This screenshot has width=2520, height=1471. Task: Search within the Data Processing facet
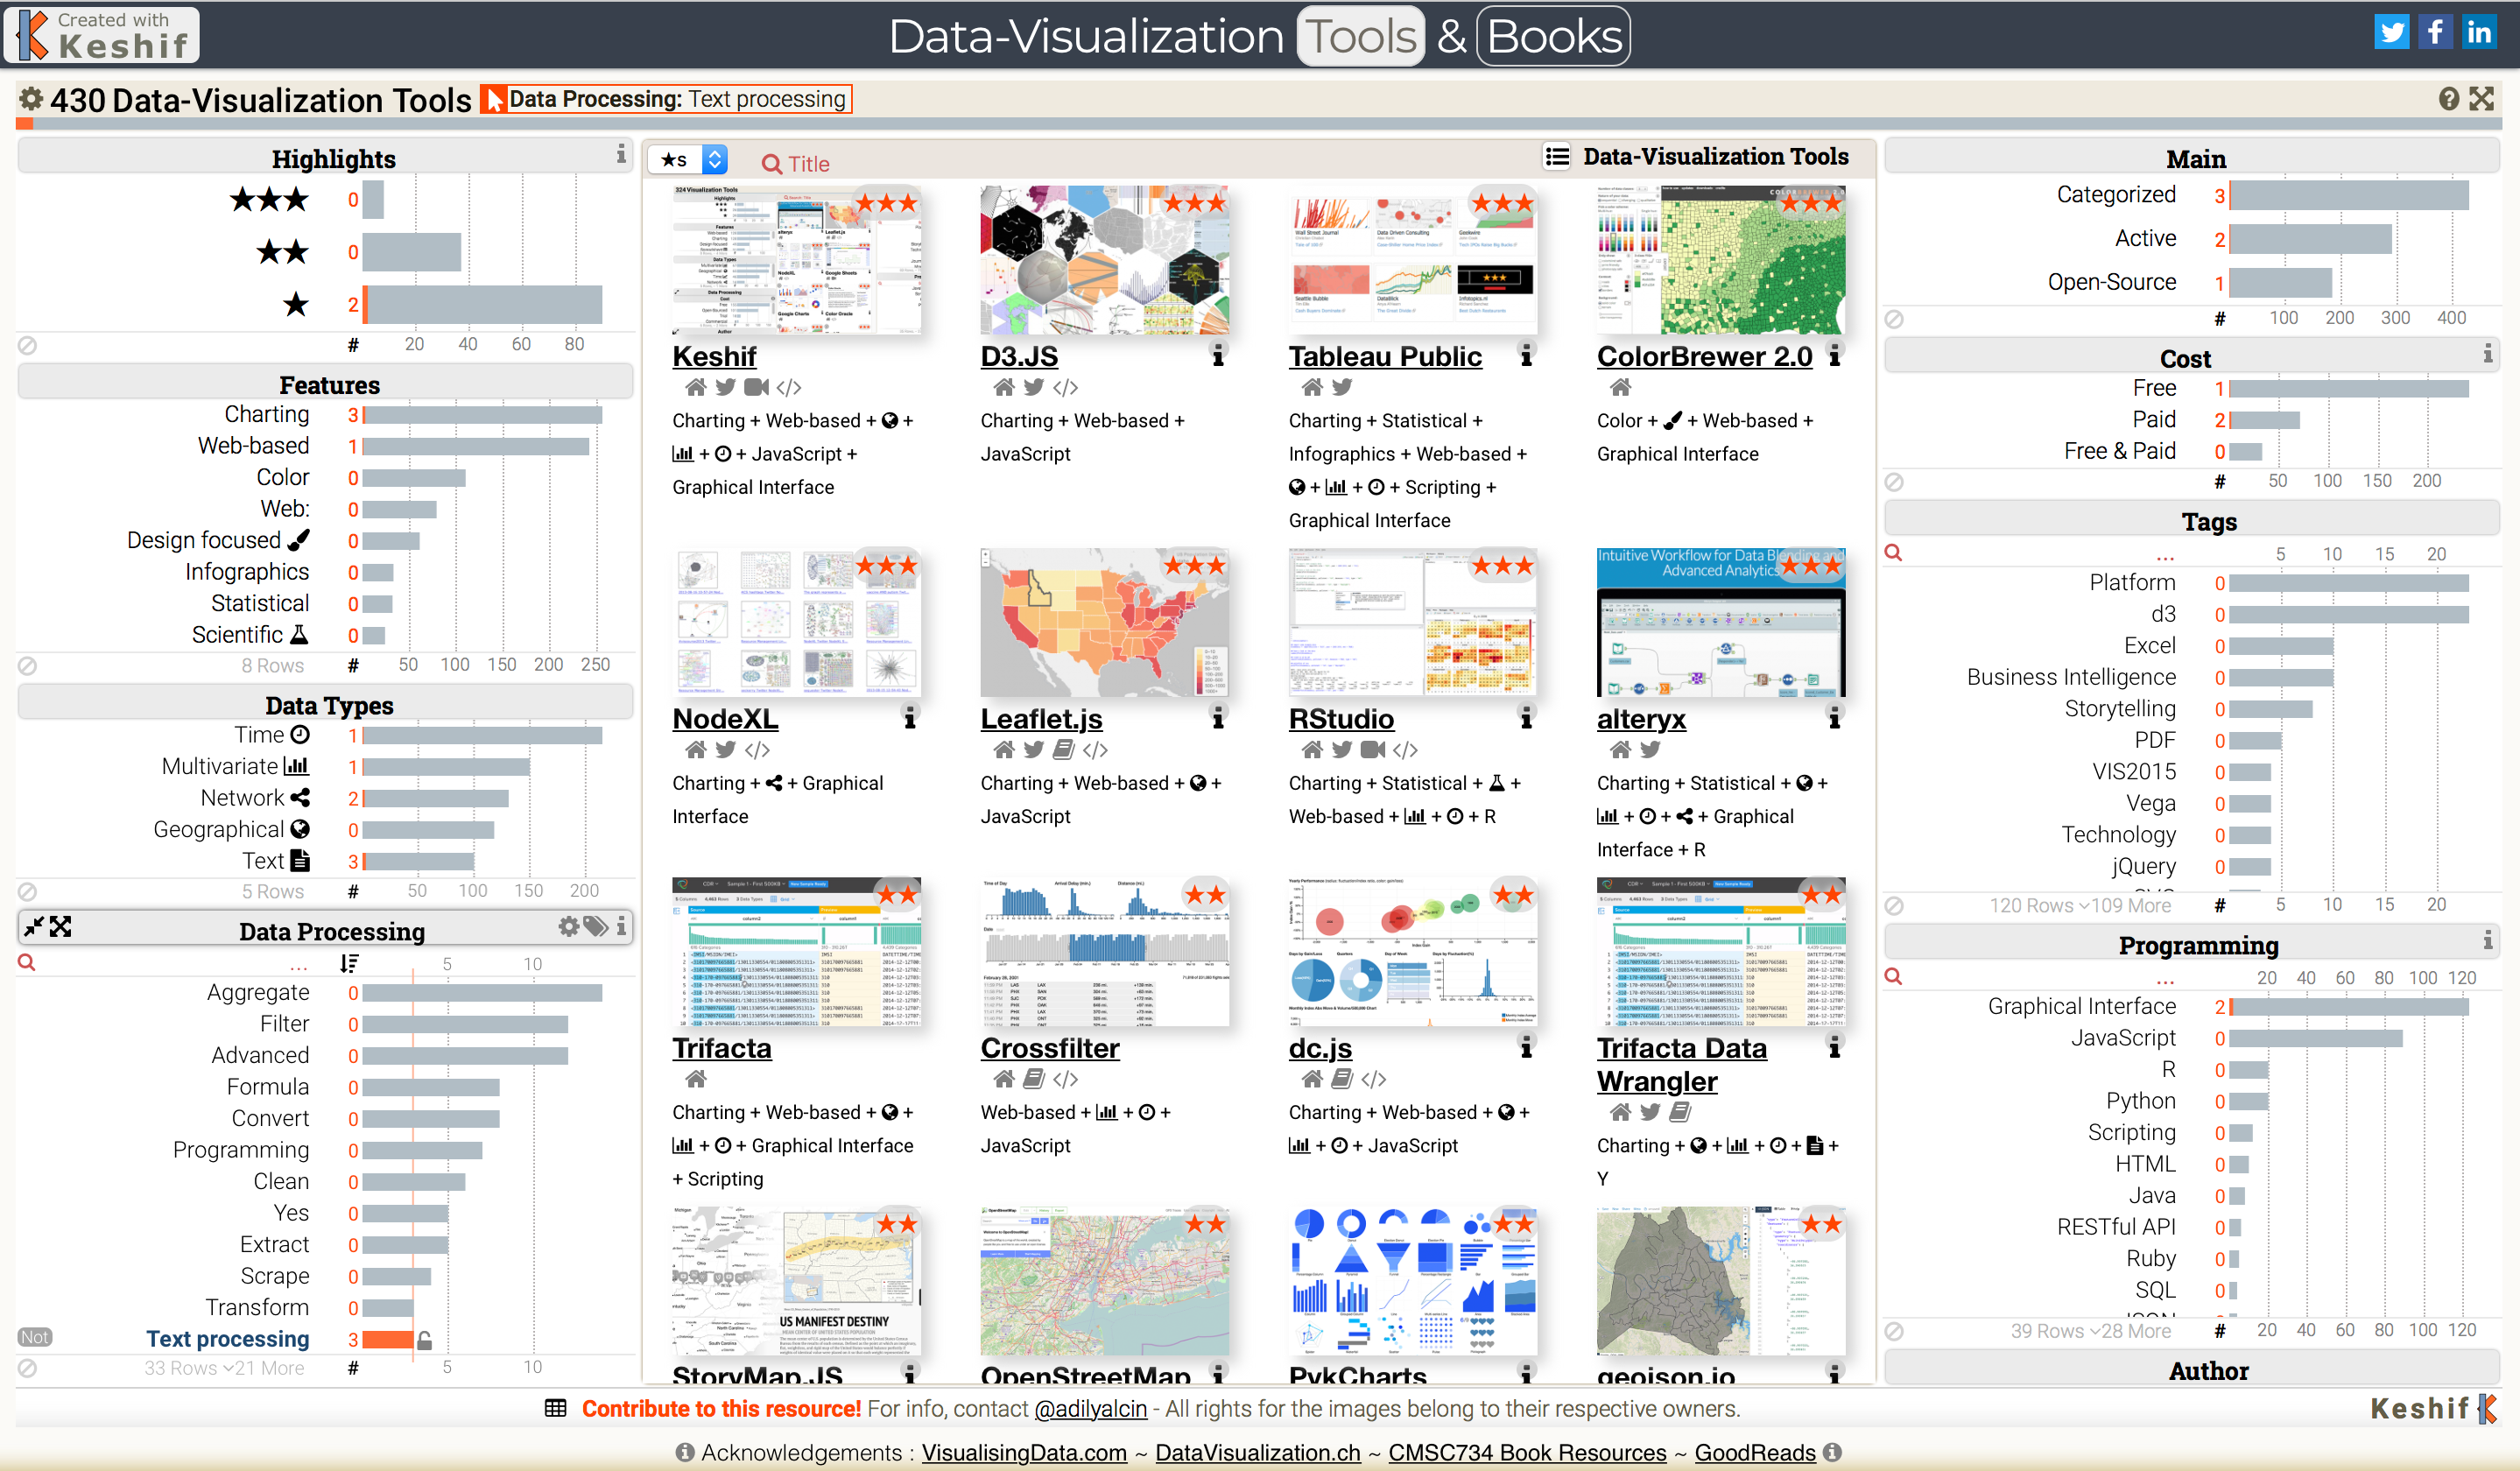pyautogui.click(x=27, y=962)
